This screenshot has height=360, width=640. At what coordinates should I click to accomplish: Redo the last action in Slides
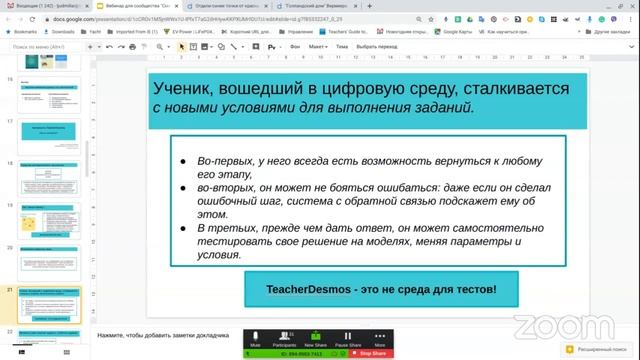tap(121, 47)
